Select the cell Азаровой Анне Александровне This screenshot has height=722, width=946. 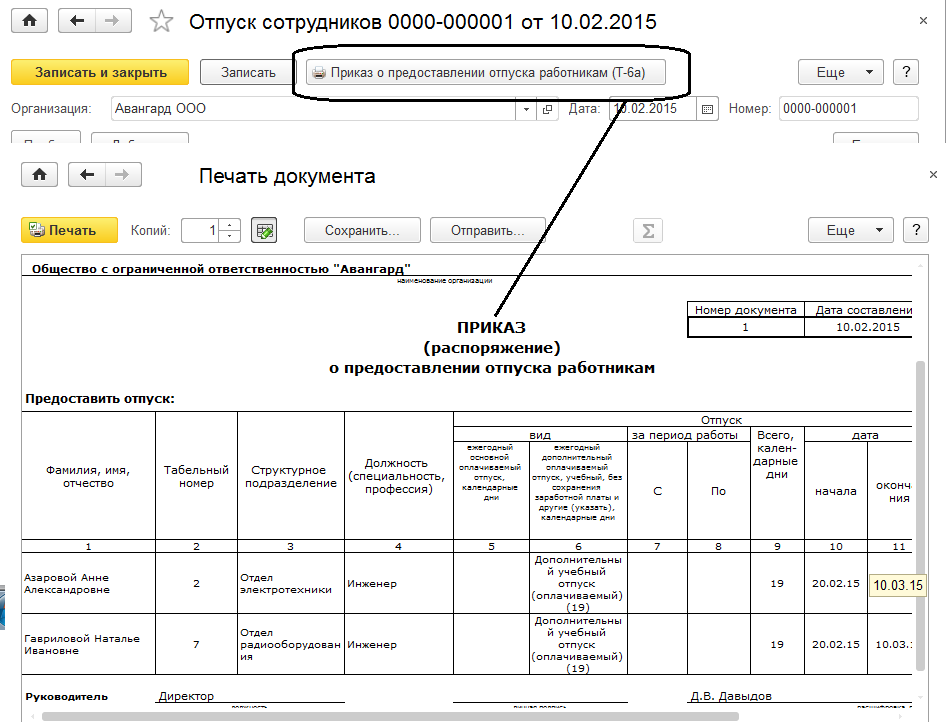(x=88, y=583)
